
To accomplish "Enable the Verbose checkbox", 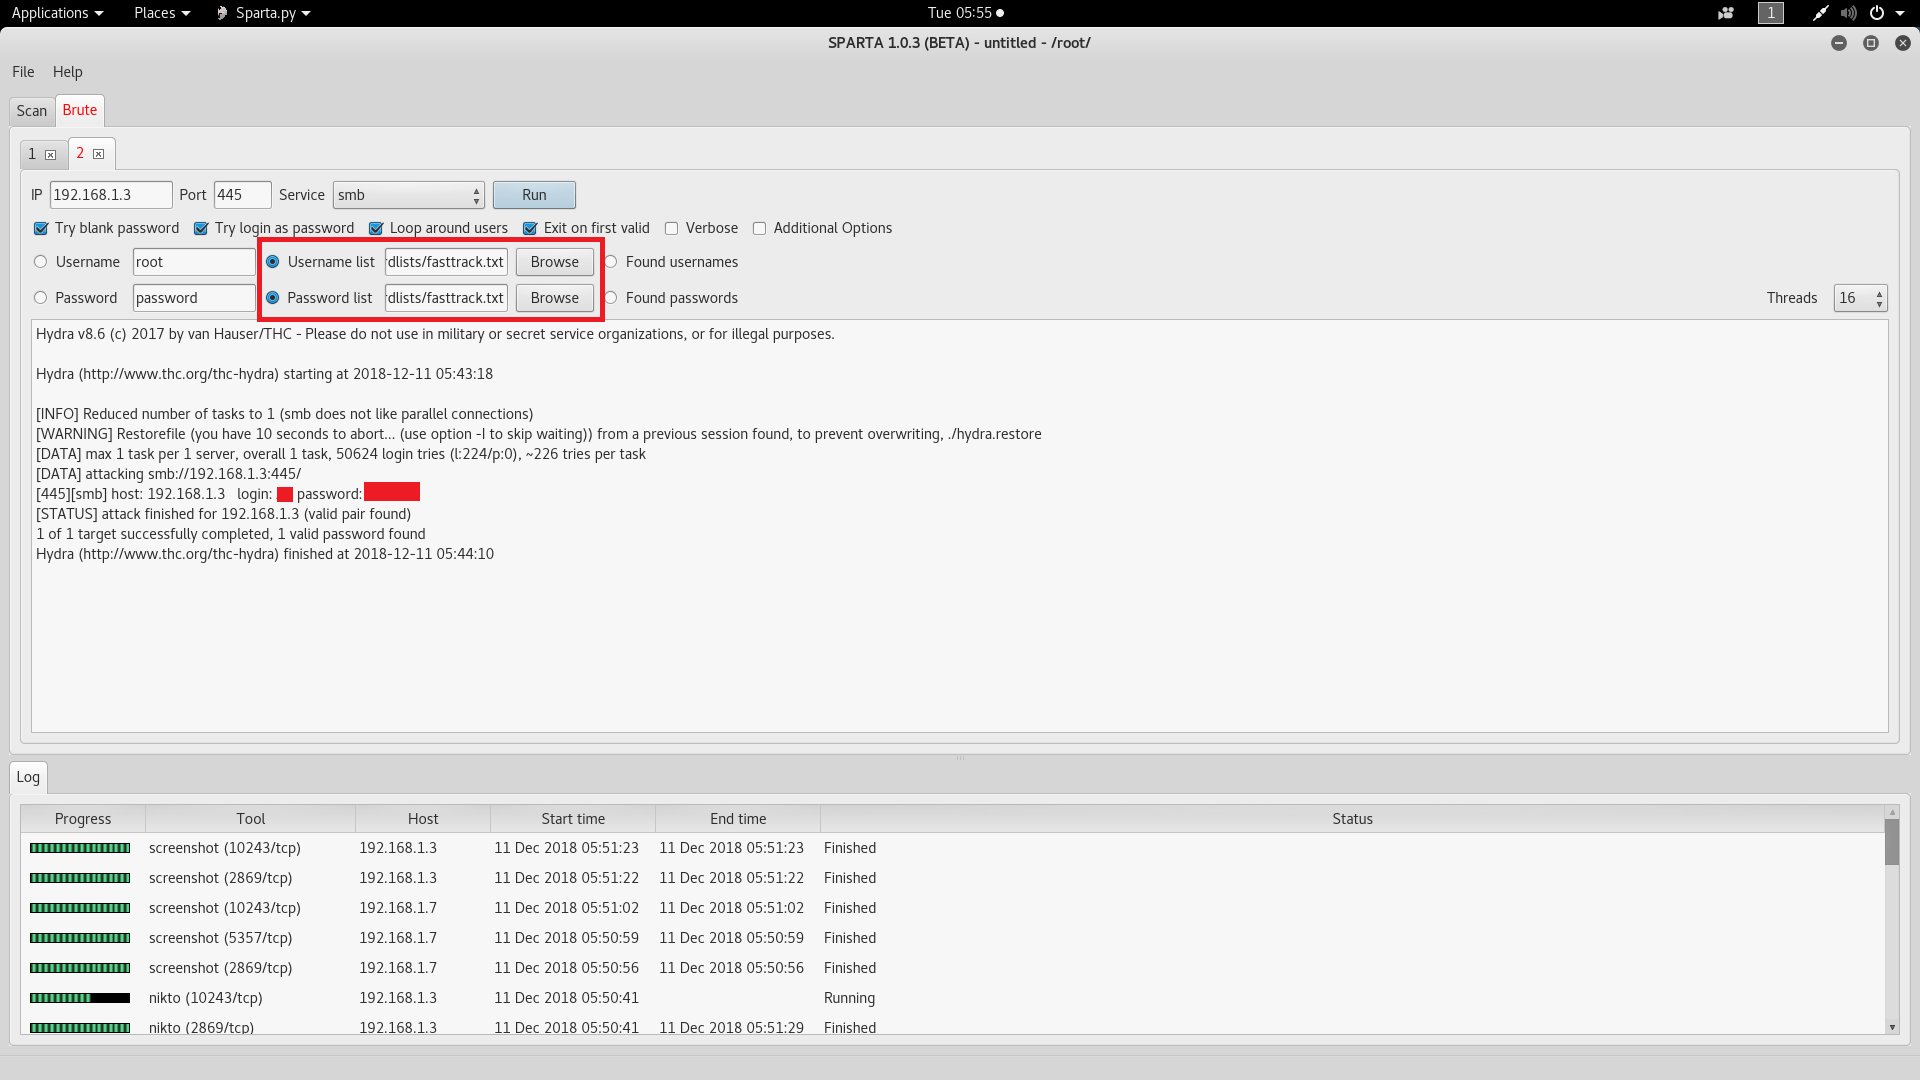I will 672,229.
